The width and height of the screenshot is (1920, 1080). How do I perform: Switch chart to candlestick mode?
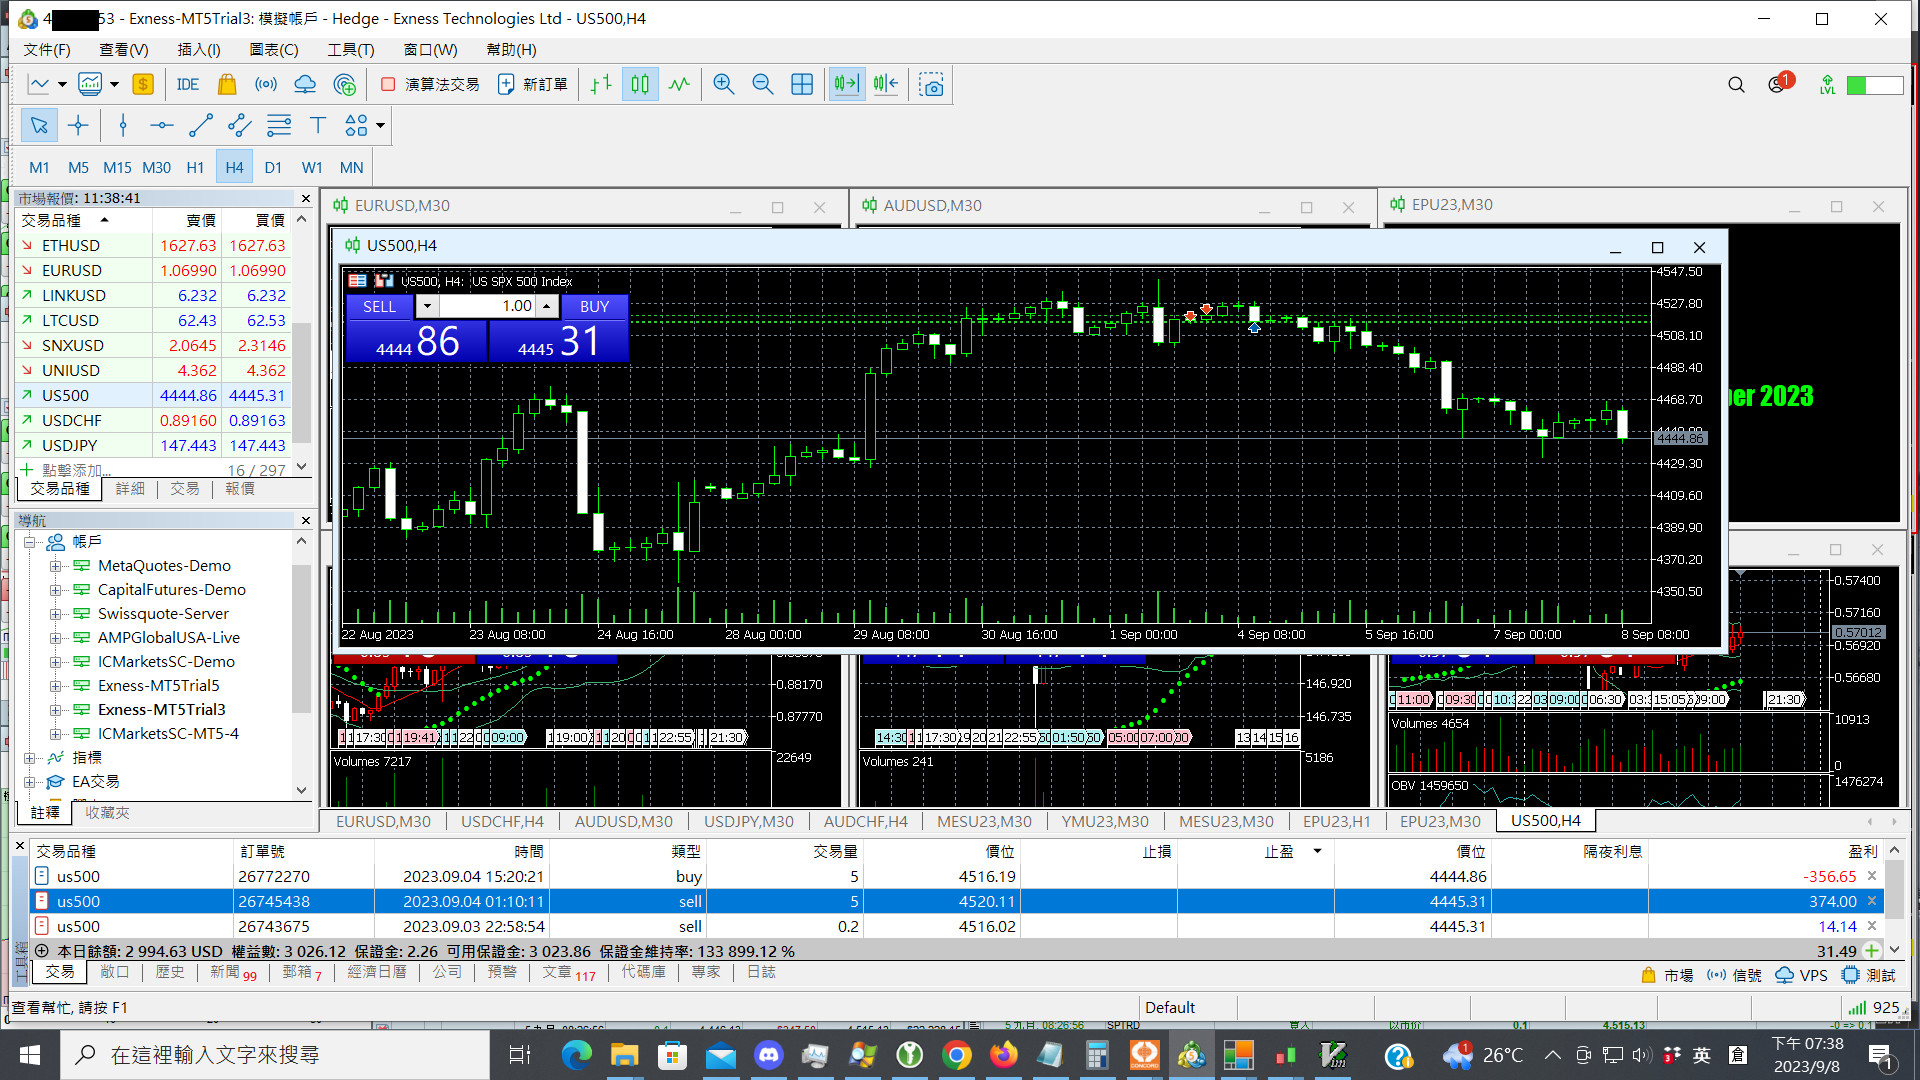click(x=640, y=85)
